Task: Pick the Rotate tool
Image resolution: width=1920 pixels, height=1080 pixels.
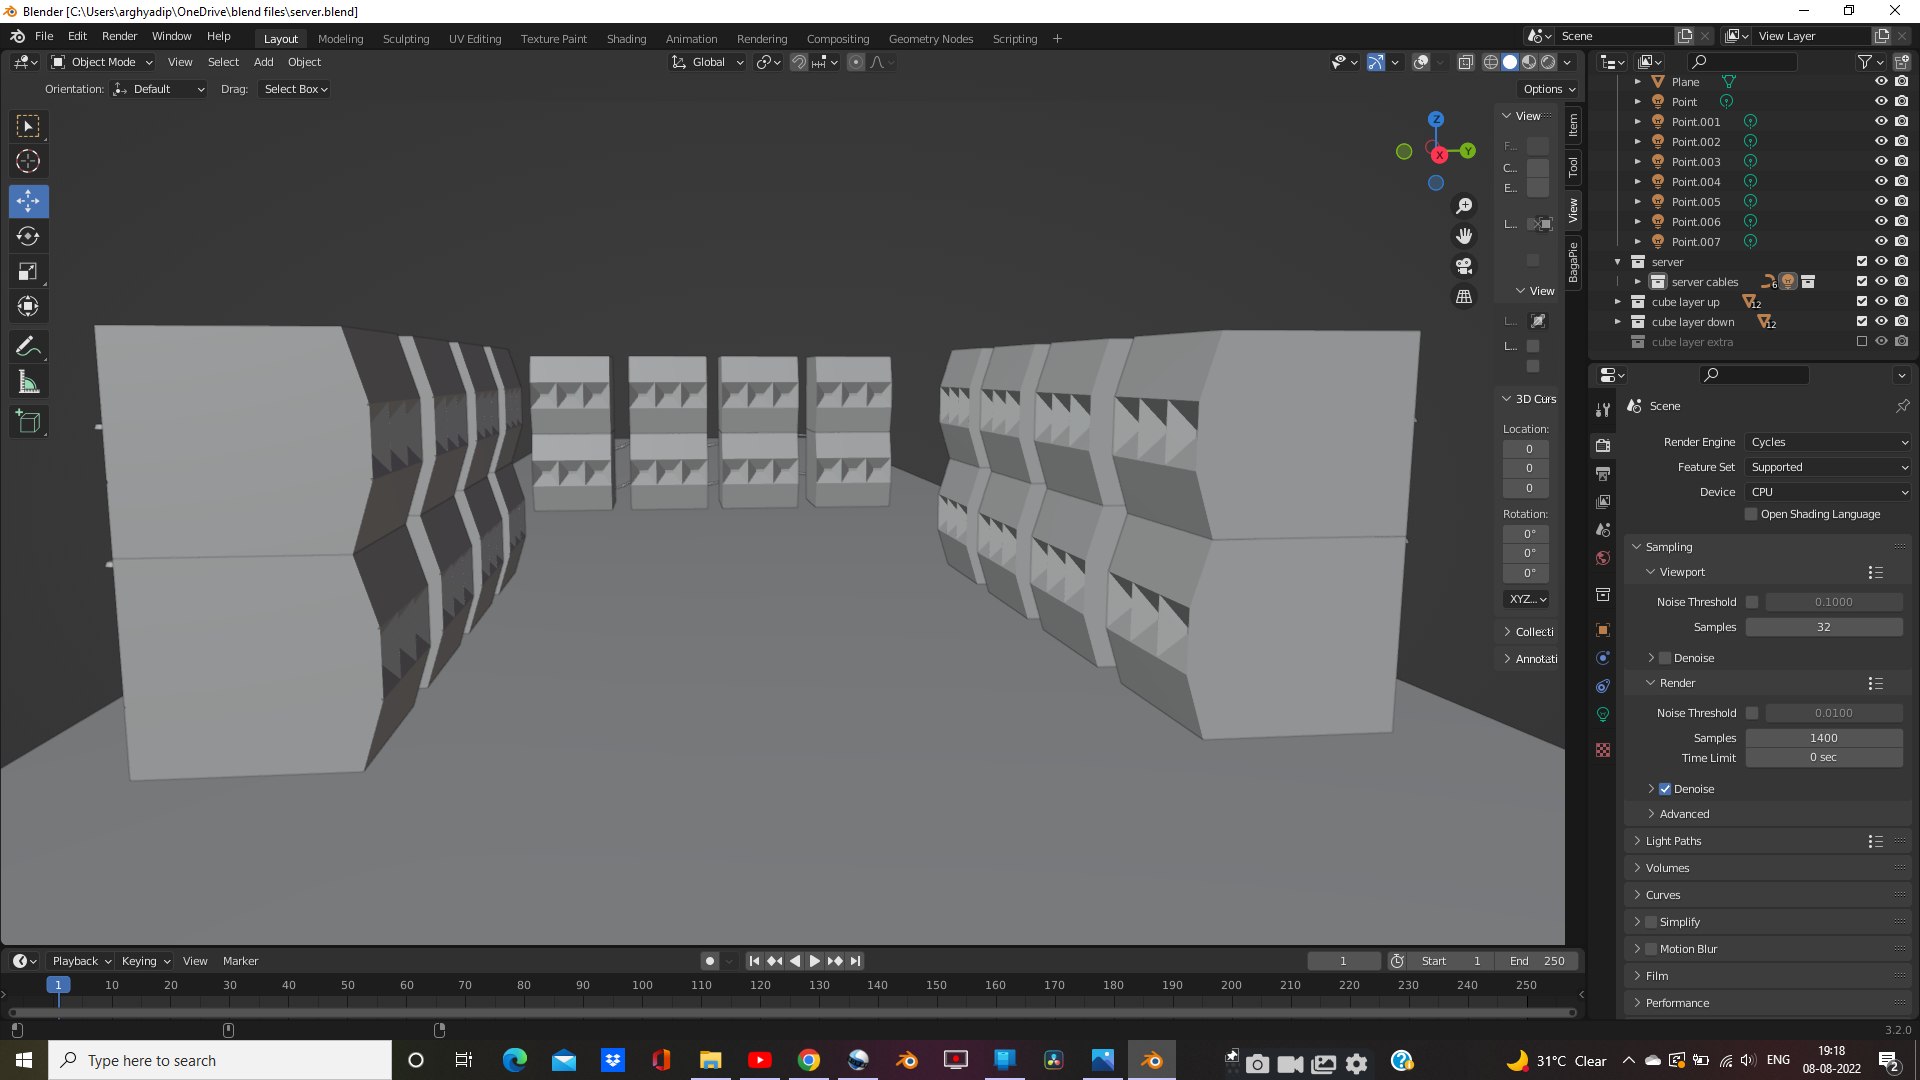Action: (28, 236)
